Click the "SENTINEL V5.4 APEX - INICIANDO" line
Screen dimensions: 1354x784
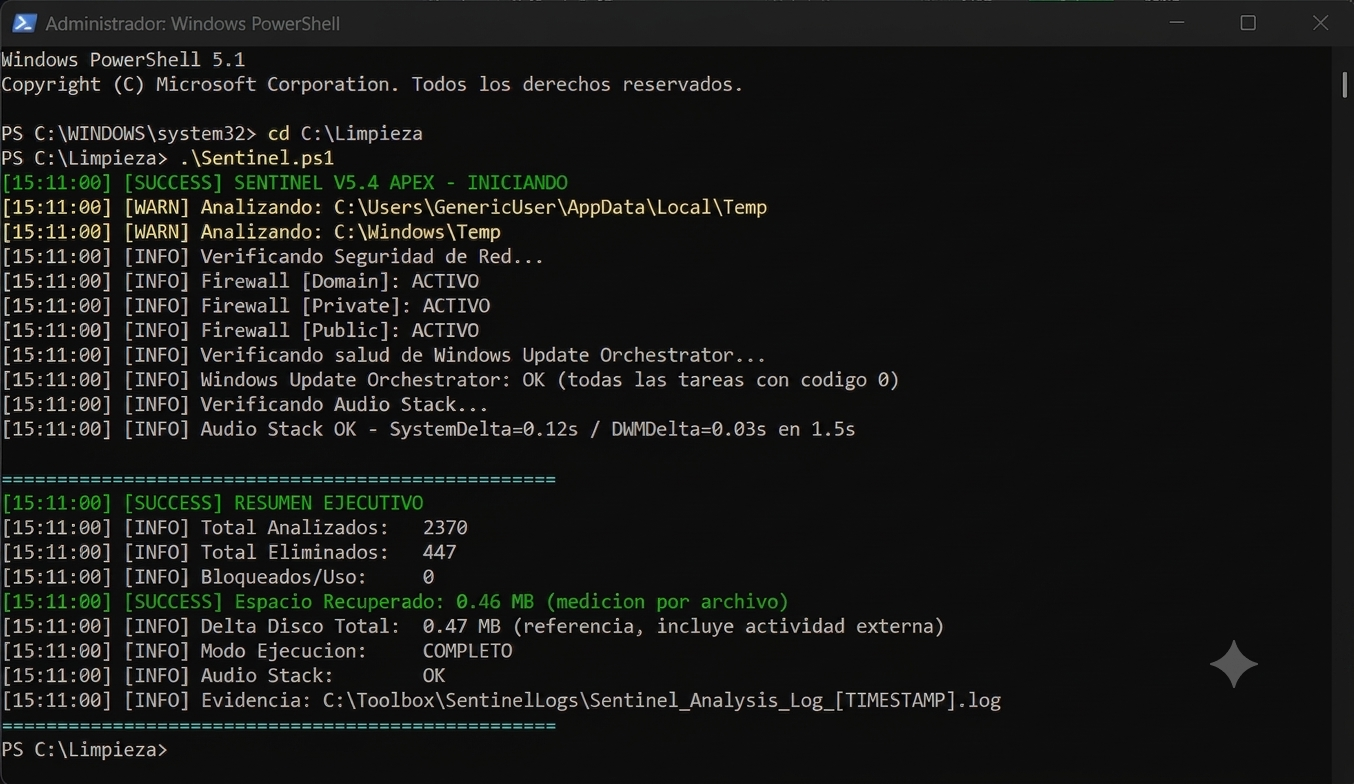pos(284,183)
